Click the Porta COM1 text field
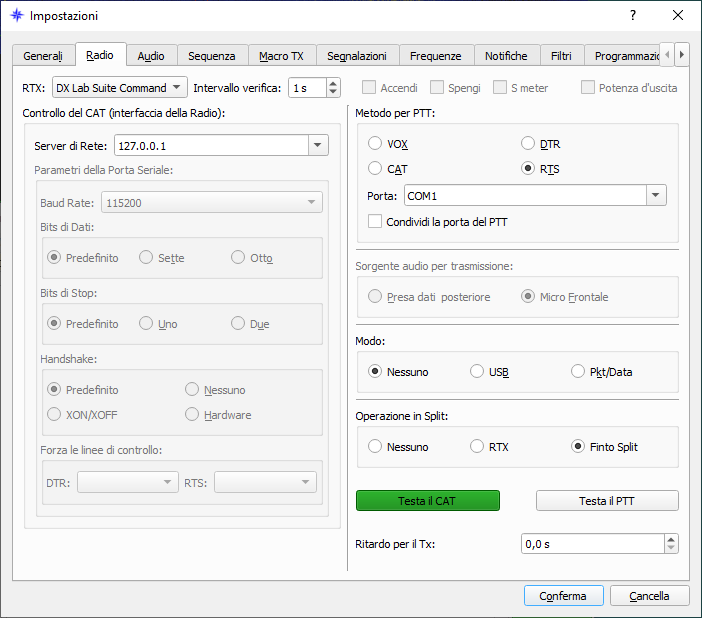Image resolution: width=702 pixels, height=618 pixels. 525,195
